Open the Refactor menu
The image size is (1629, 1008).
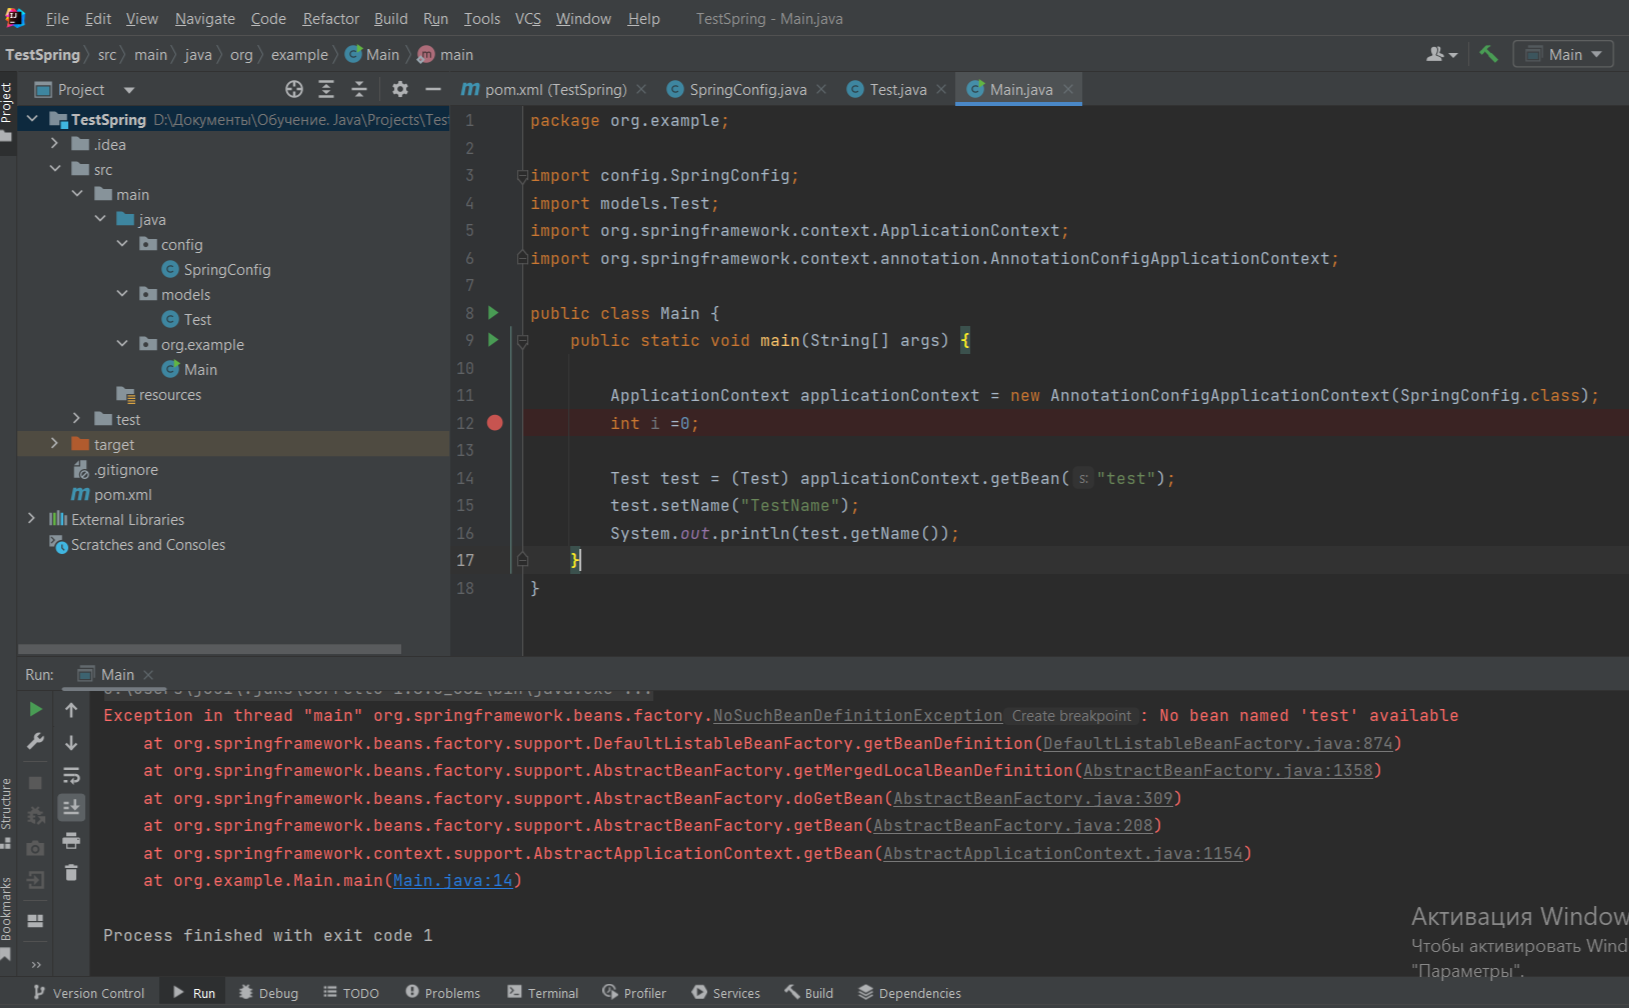tap(331, 19)
